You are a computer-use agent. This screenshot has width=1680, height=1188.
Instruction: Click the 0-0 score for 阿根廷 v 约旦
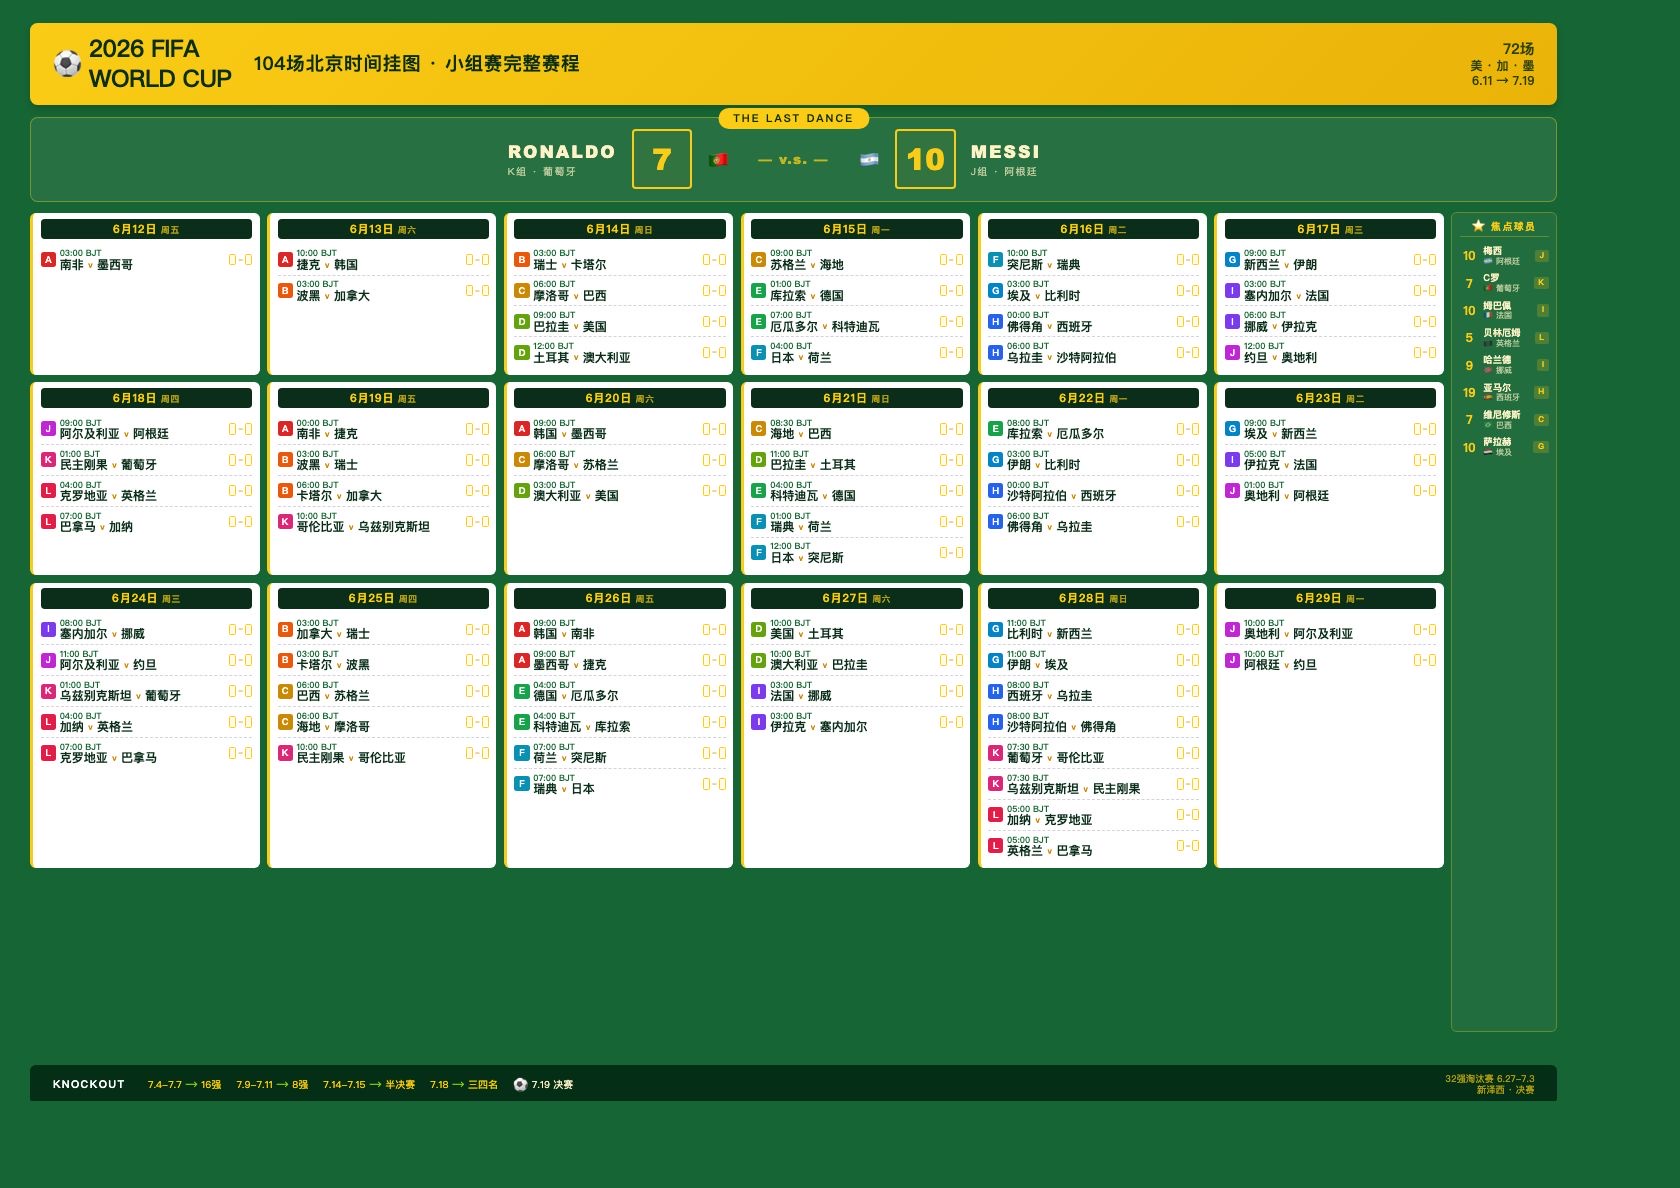[1424, 660]
